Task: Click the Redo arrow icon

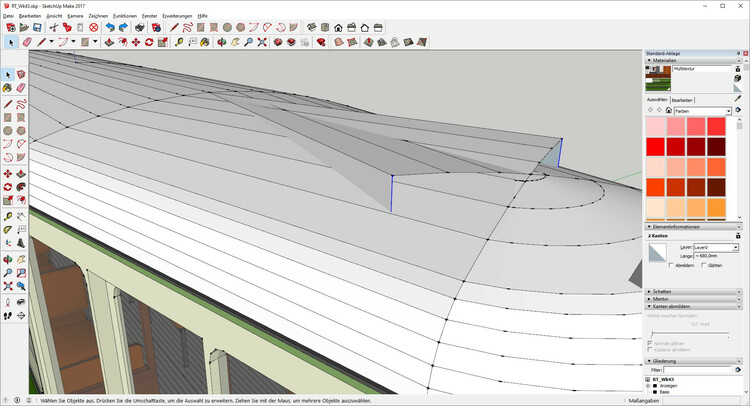Action: click(x=122, y=28)
